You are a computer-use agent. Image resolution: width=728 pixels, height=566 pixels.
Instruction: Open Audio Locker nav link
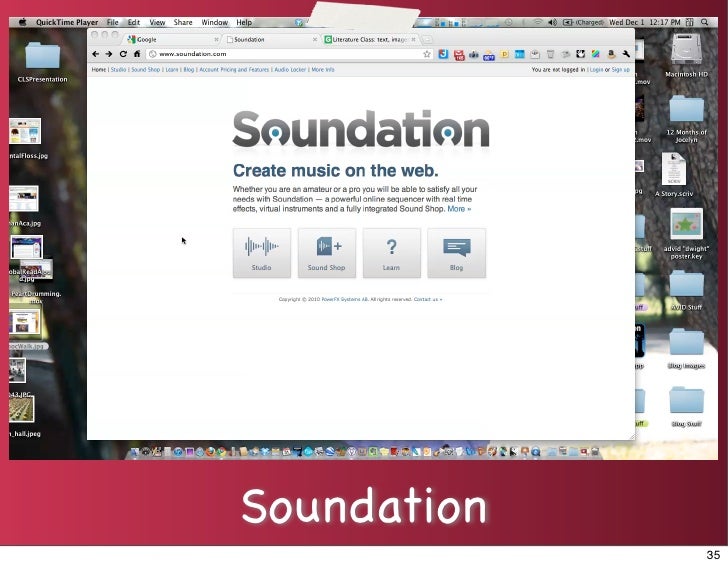pos(290,70)
